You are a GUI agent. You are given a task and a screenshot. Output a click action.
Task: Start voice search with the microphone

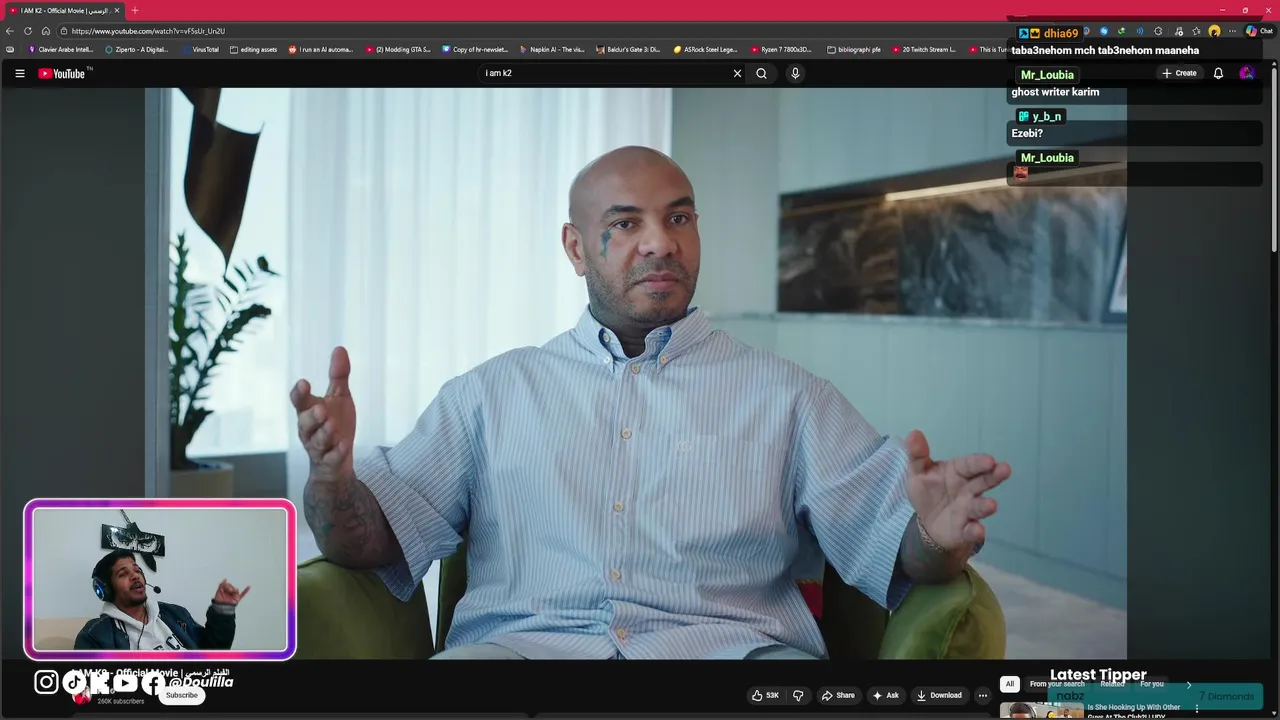pos(795,73)
